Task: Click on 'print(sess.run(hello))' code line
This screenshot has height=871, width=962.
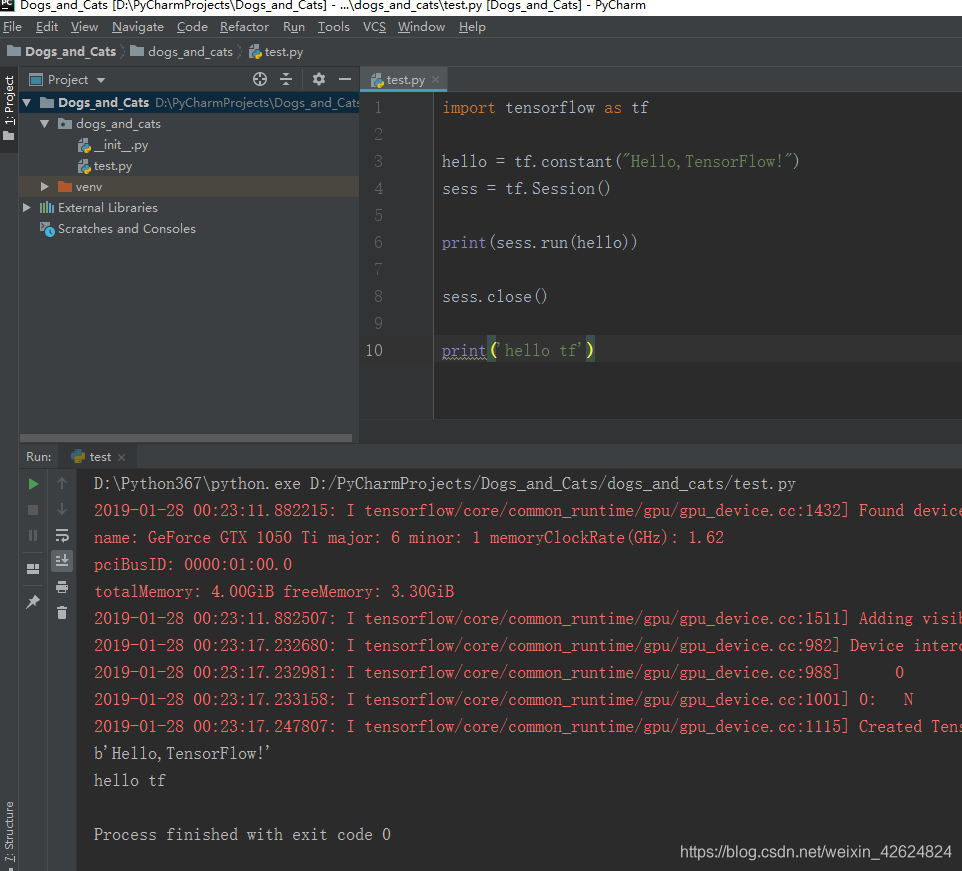Action: click(539, 243)
